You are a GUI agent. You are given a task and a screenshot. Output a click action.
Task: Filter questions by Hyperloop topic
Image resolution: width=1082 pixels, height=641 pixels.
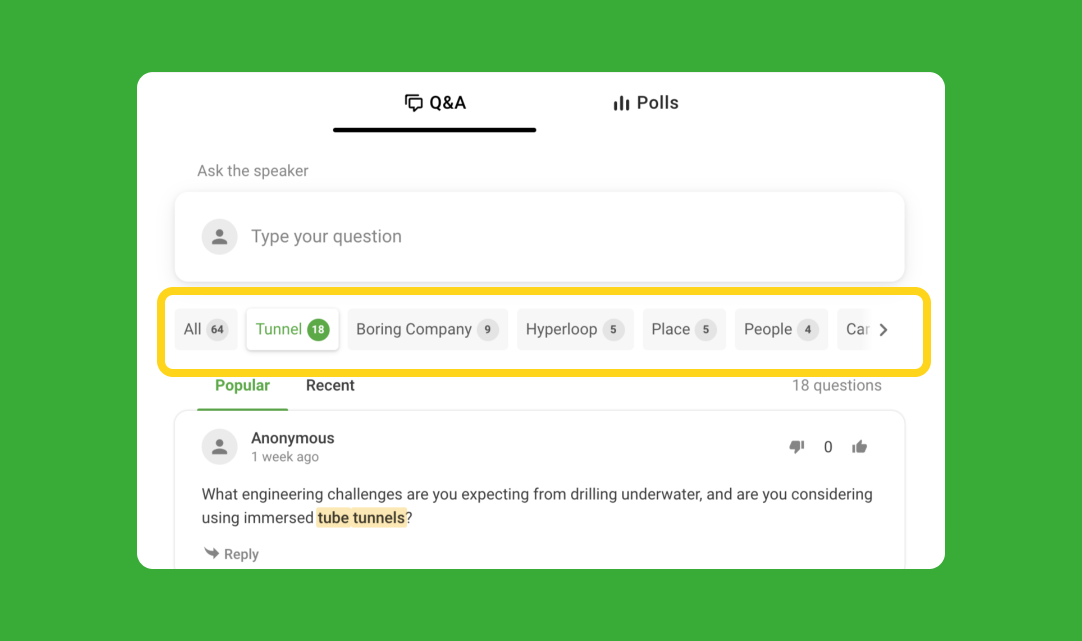(x=576, y=329)
